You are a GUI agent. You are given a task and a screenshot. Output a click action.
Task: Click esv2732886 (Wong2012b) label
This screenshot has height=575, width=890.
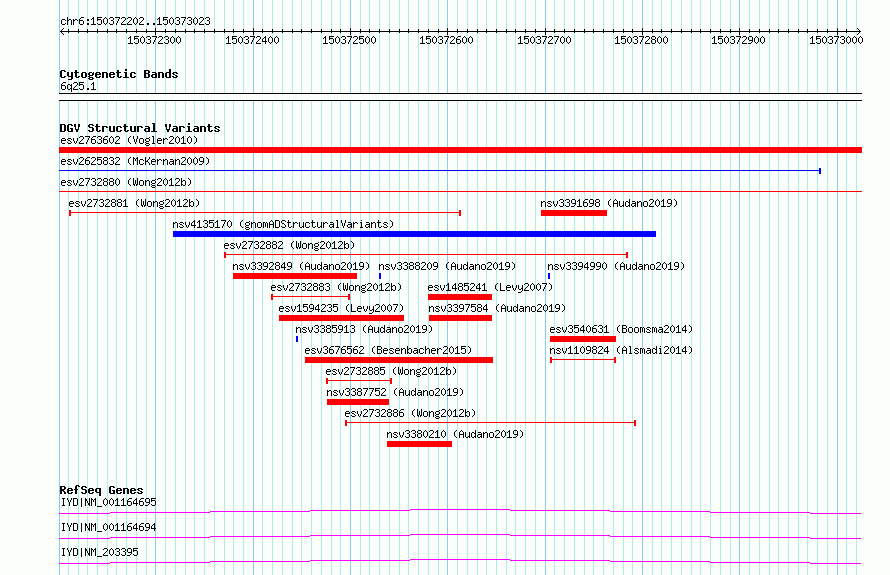[x=410, y=413]
